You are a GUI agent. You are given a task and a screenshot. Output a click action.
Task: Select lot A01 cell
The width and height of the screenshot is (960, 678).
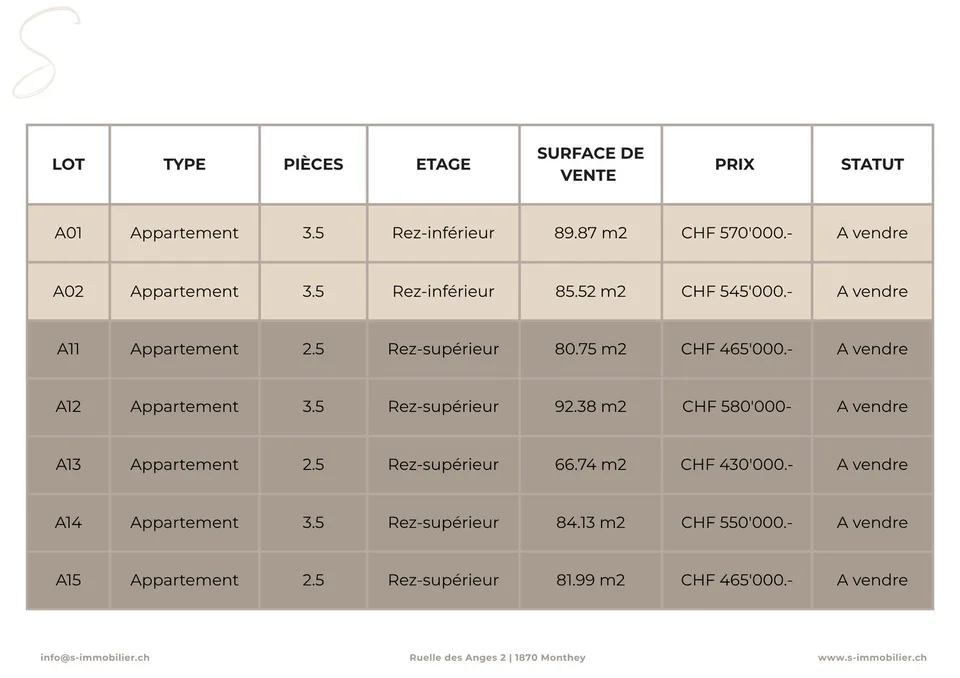pos(68,233)
